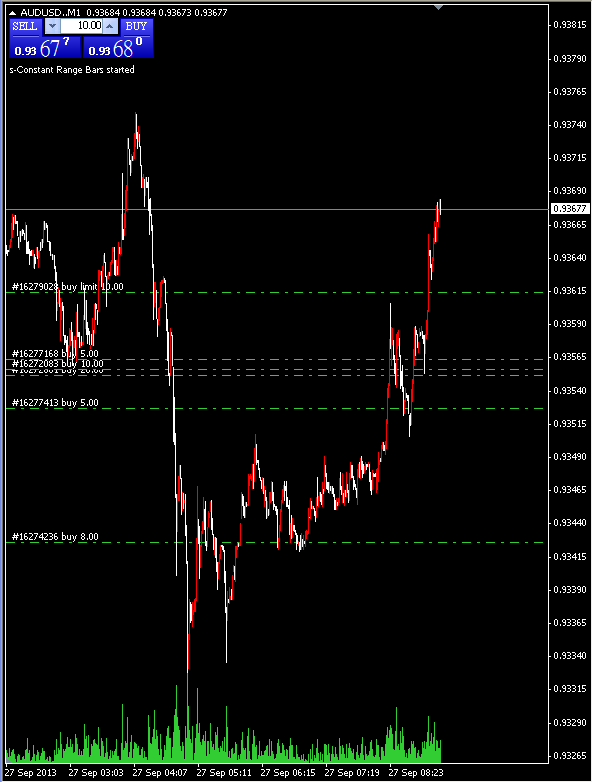
Task: Sell at bid price 0.93677
Action: (x=45, y=48)
